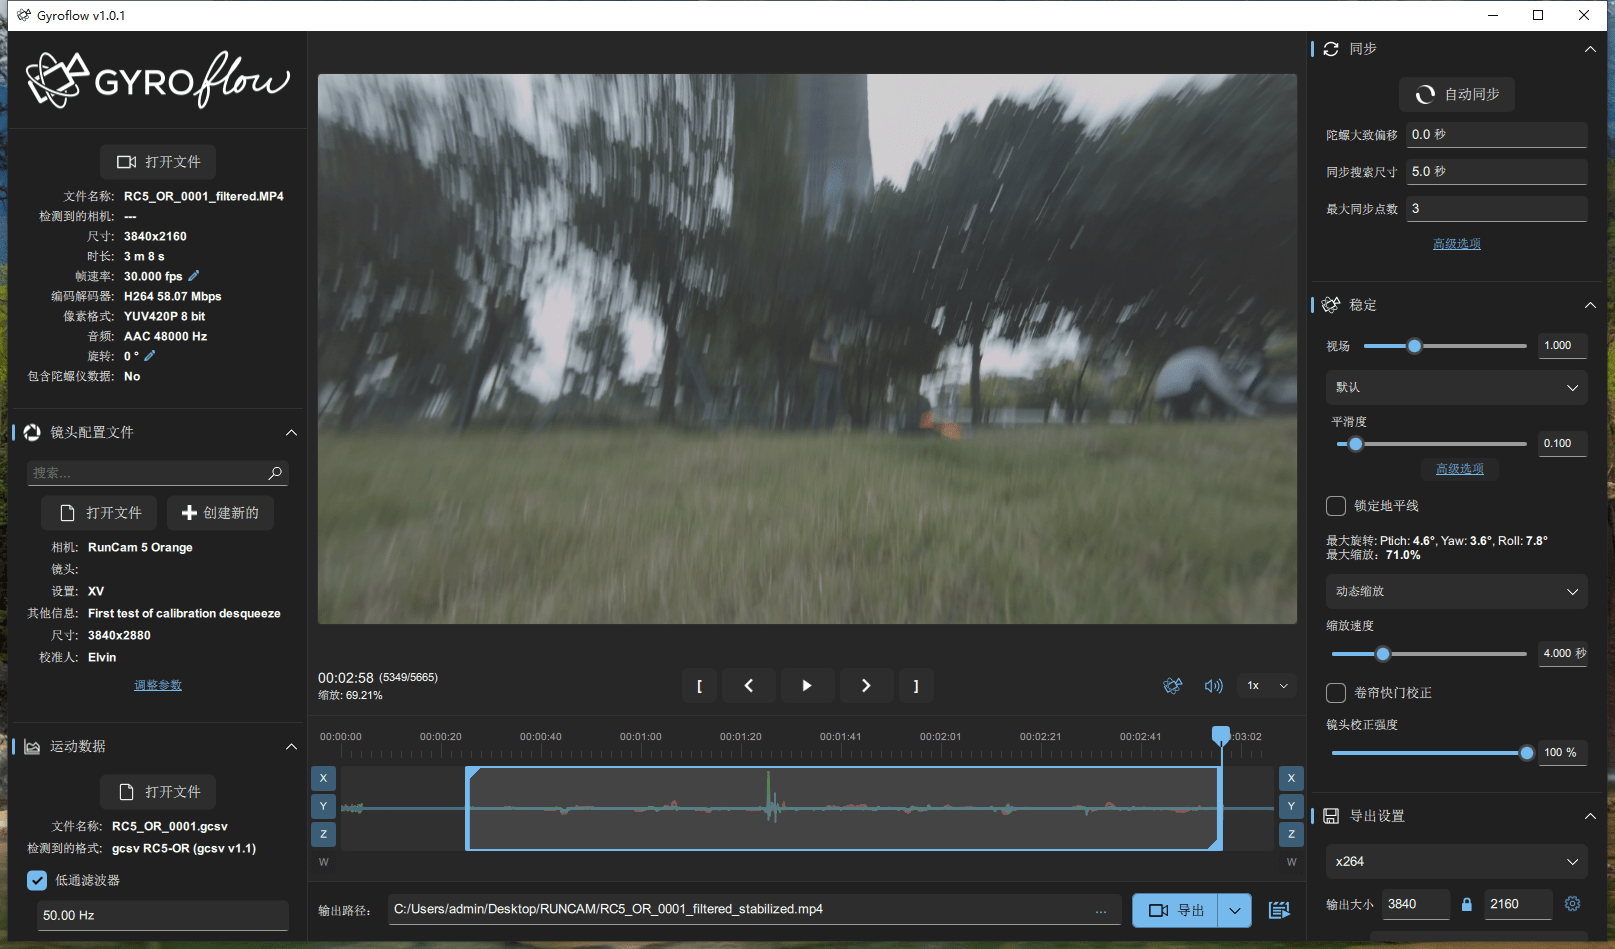Viewport: 1615px width, 949px height.
Task: Disable the low pass filter checkbox
Action: click(37, 881)
